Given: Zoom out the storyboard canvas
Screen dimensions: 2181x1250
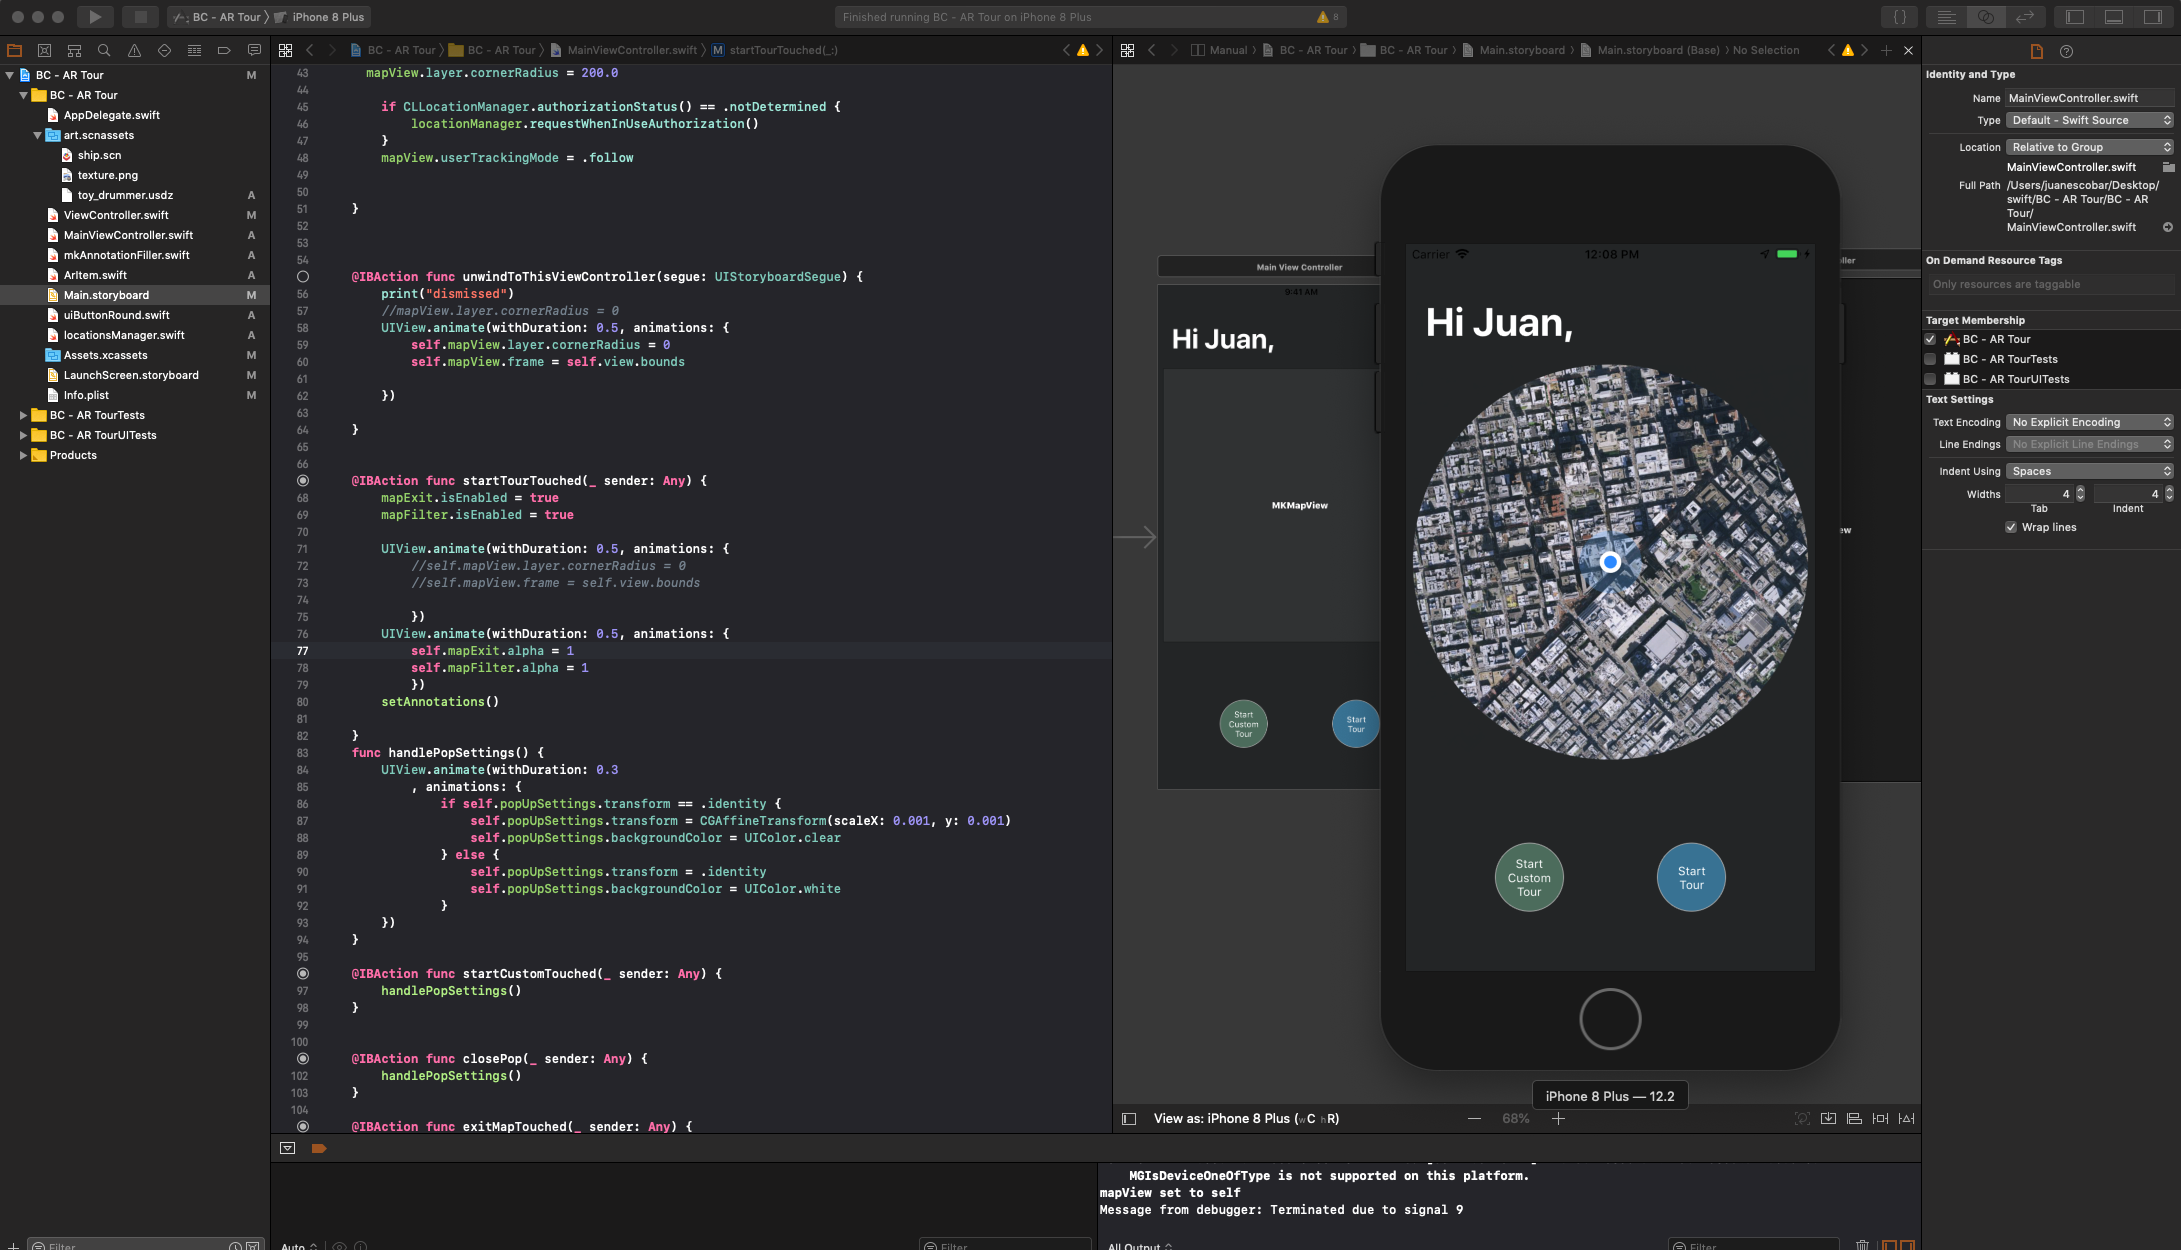Looking at the screenshot, I should [1474, 1119].
